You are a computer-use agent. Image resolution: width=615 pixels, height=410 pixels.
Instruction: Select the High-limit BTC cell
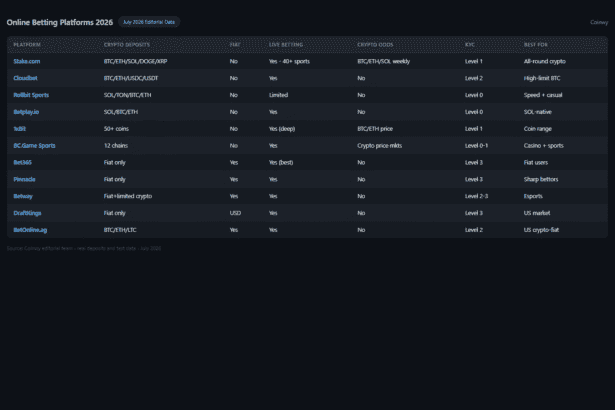pos(542,78)
